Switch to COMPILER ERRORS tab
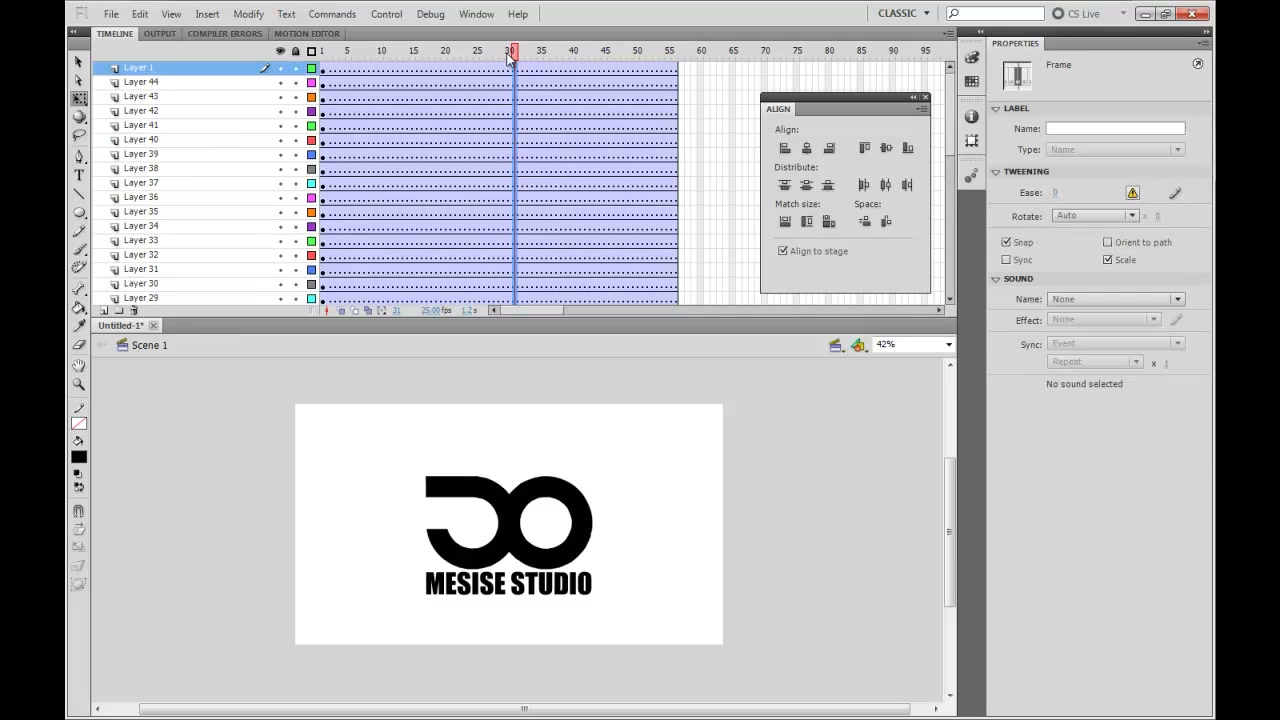Screen dimensions: 1280x720 click(224, 34)
